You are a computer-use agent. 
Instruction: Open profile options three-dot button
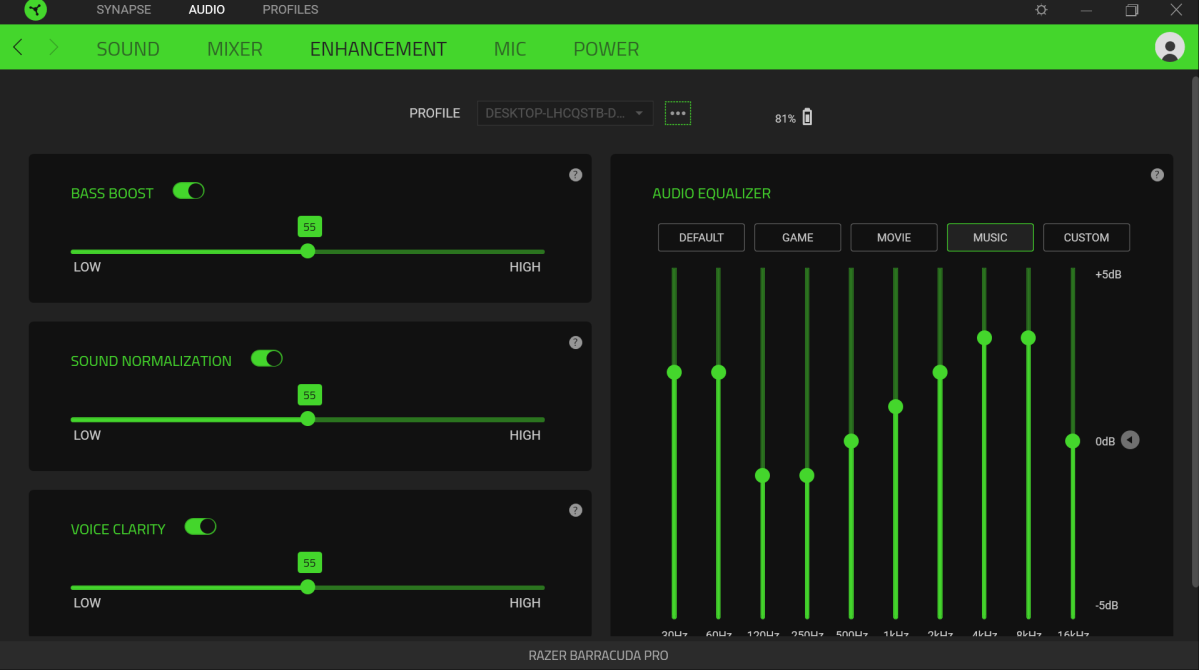[x=677, y=113]
